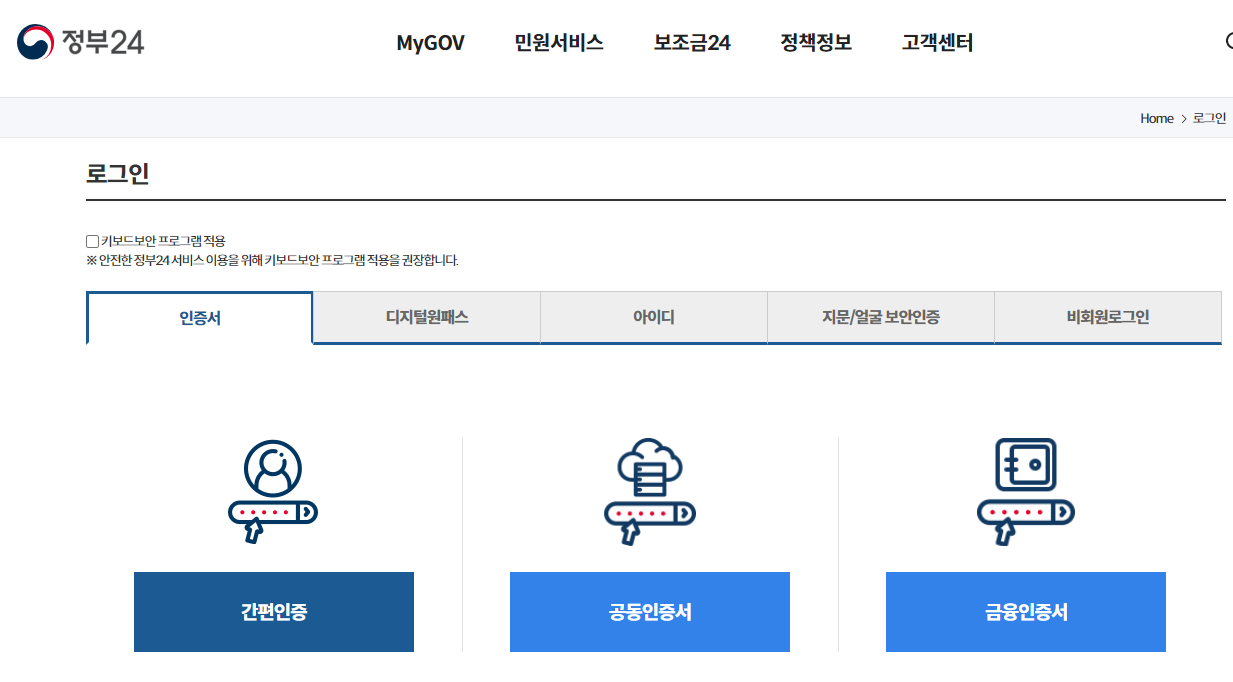Select the 비회원로그인 tab
The height and width of the screenshot is (682, 1233).
coord(1108,316)
